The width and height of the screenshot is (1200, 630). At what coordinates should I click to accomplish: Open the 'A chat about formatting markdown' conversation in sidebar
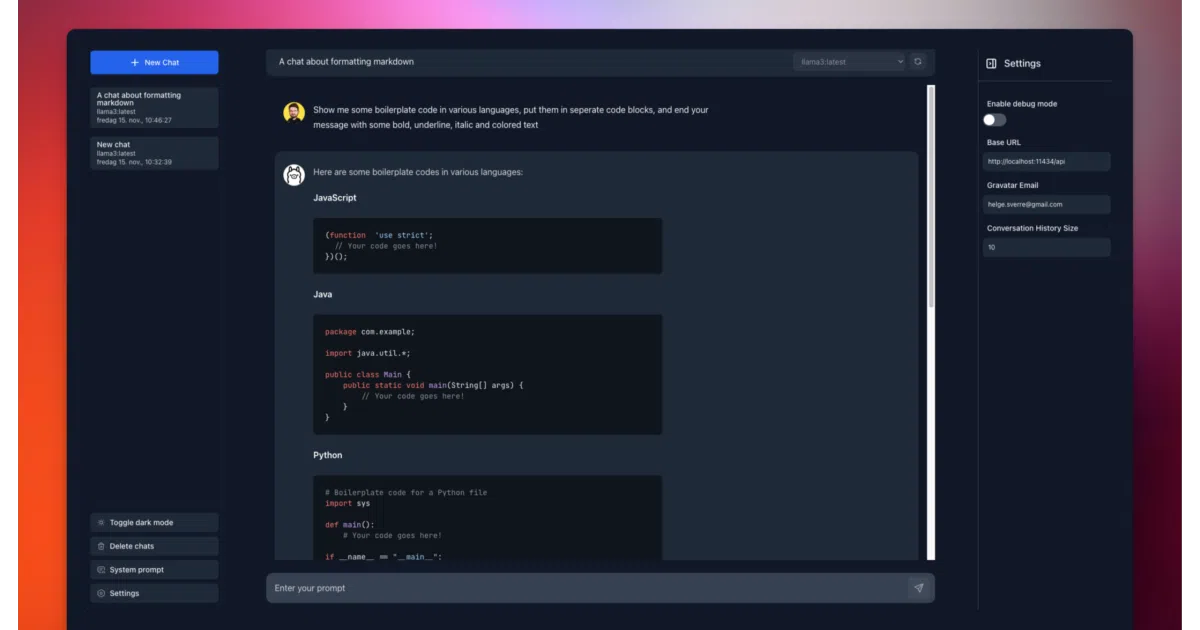pyautogui.click(x=154, y=107)
